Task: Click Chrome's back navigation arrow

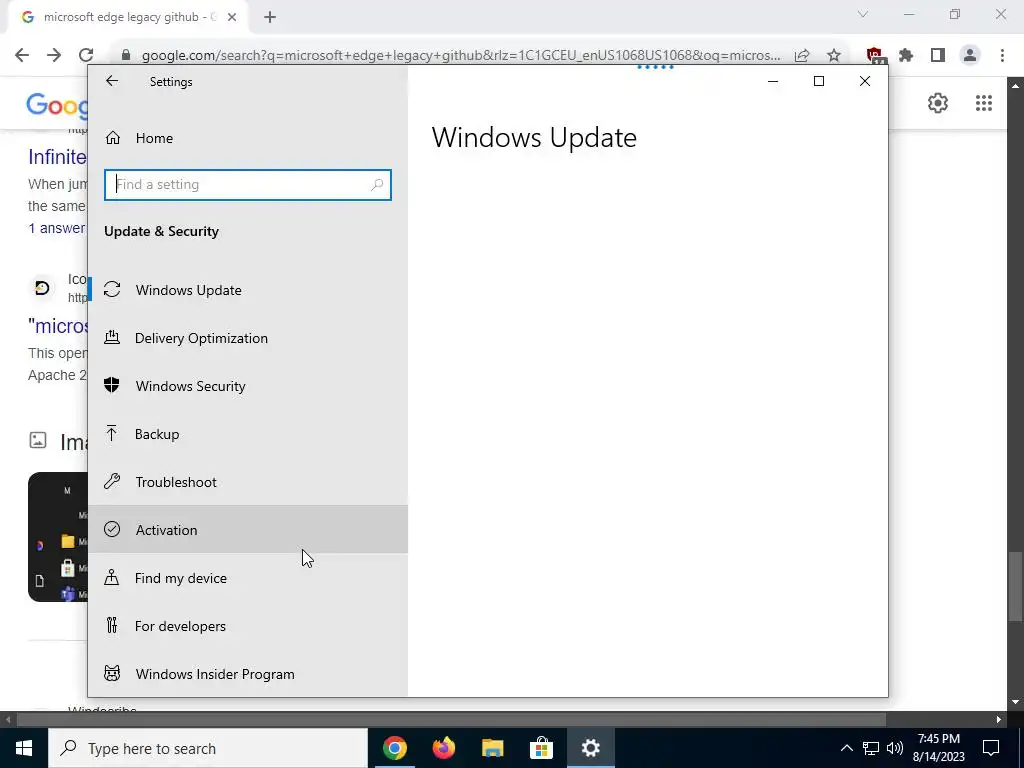Action: pos(22,56)
